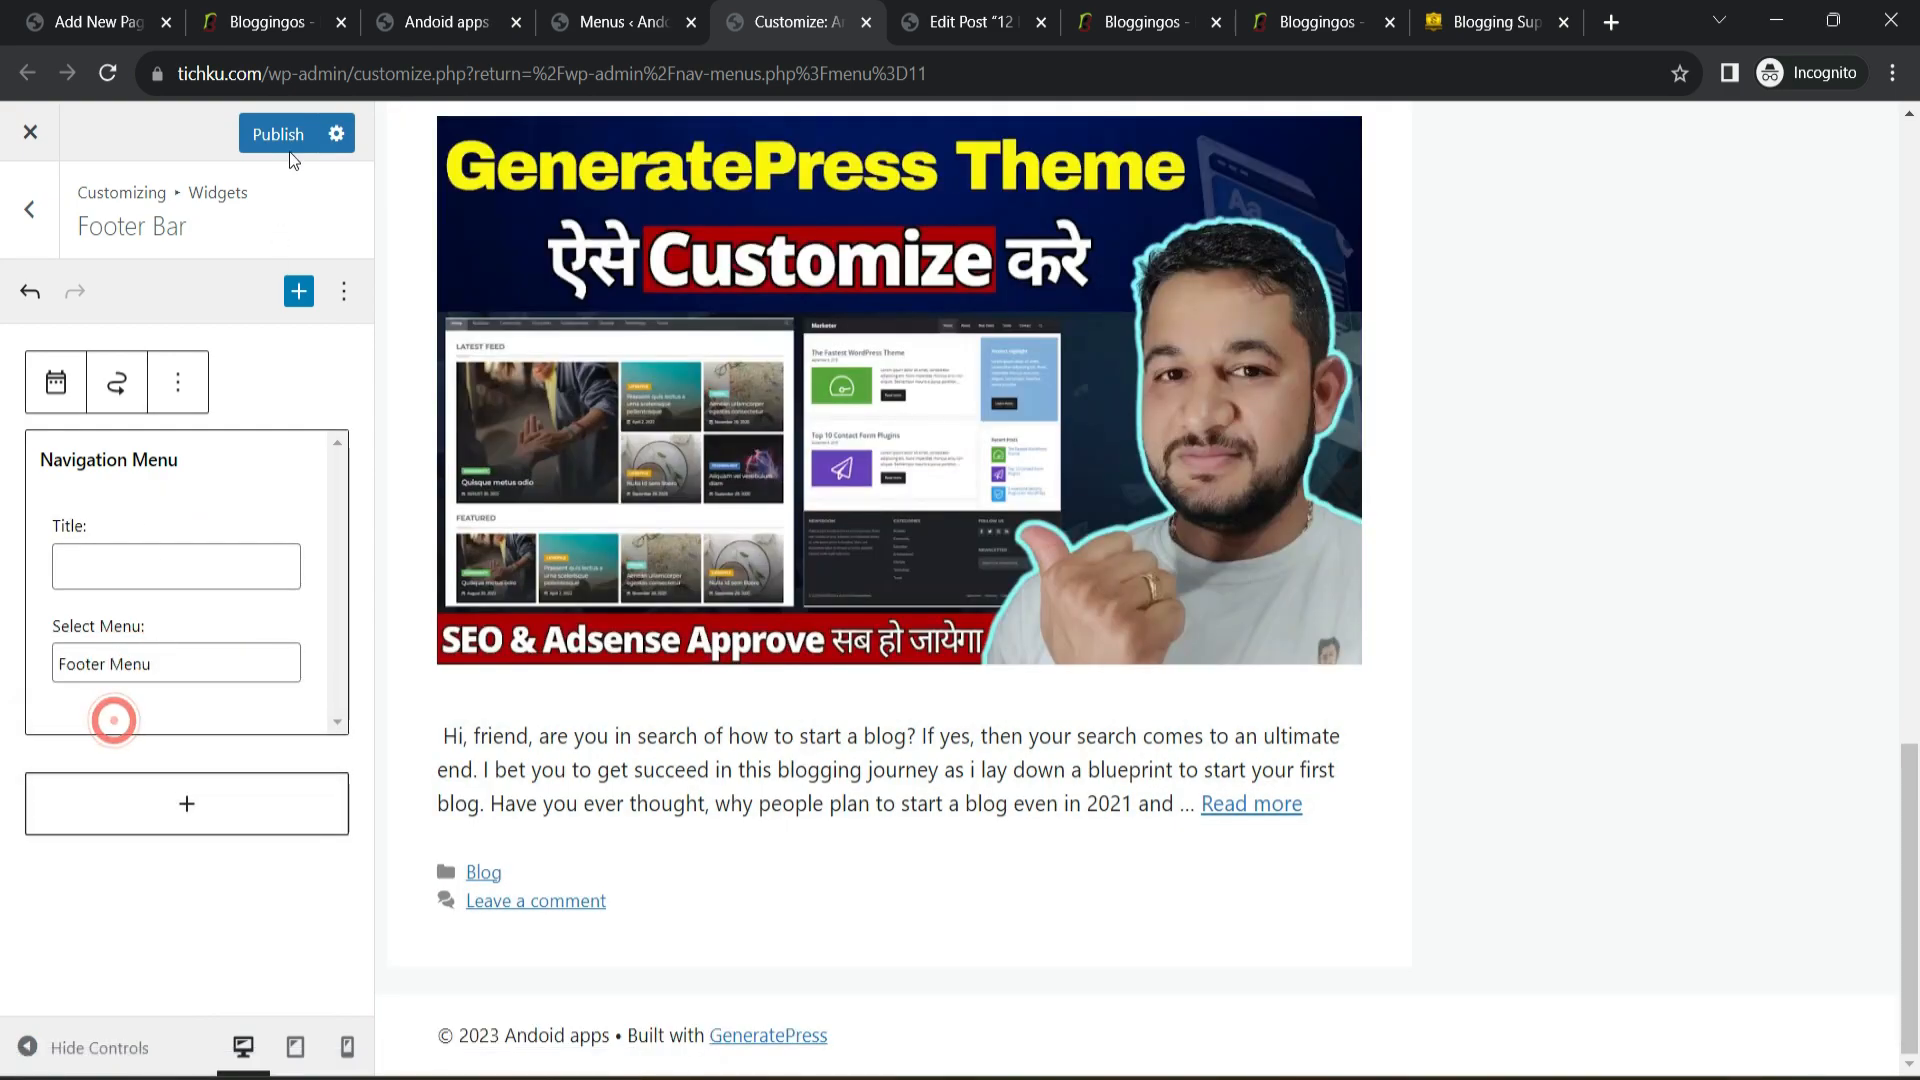
Task: Switch to Andoid apps browser tab
Action: (x=446, y=22)
